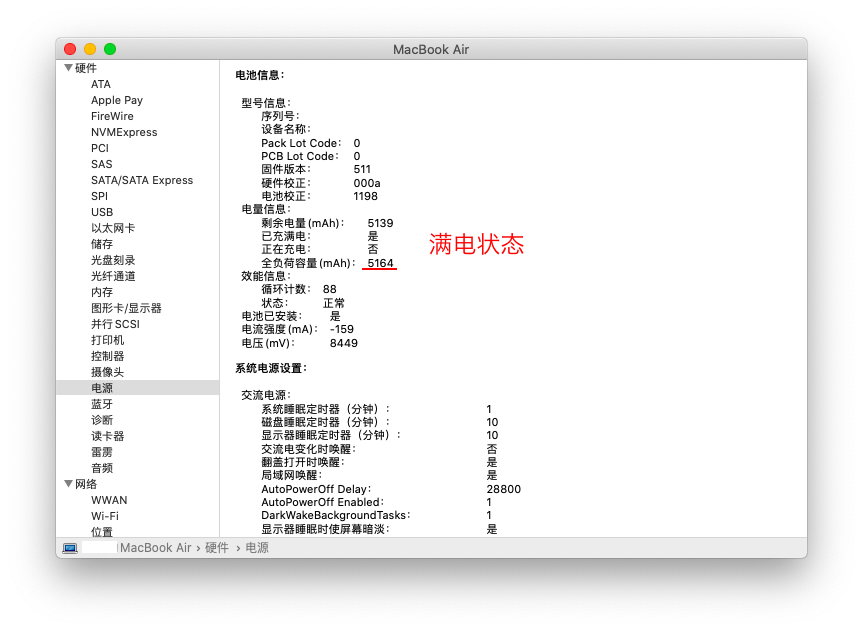Select the highlighted 电源 power entry
Image resolution: width=863 pixels, height=632 pixels.
point(138,388)
